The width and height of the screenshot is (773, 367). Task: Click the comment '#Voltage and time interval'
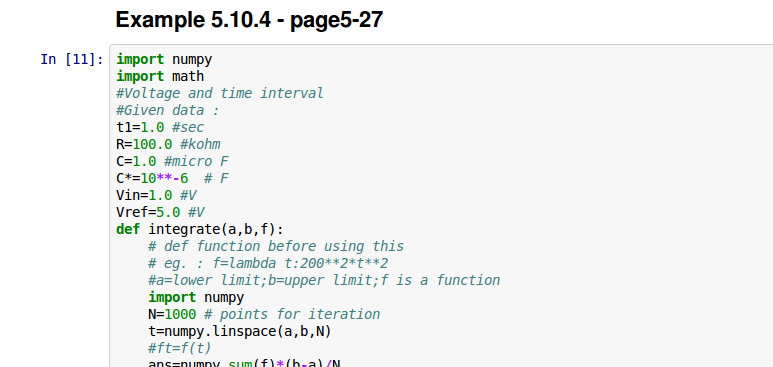coord(220,93)
